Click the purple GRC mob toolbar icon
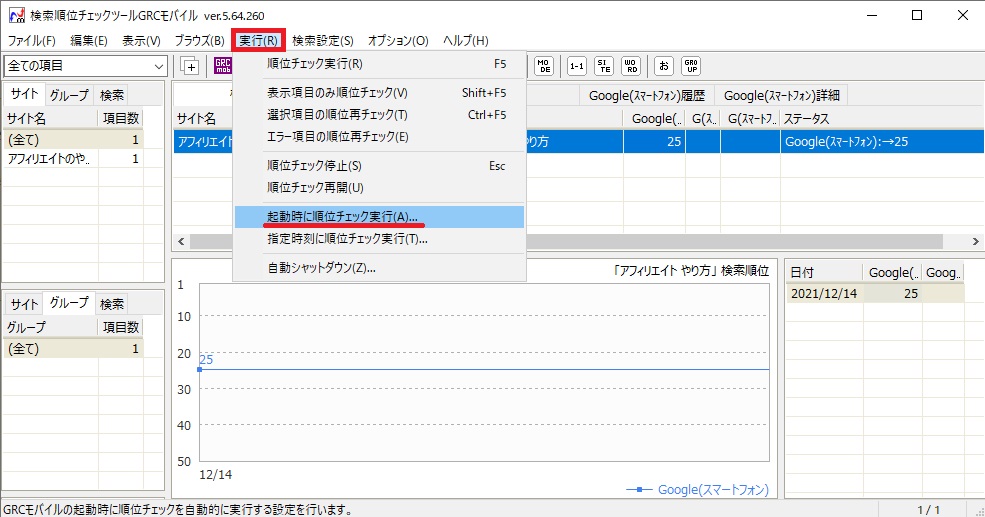This screenshot has height=517, width=985. tap(223, 65)
